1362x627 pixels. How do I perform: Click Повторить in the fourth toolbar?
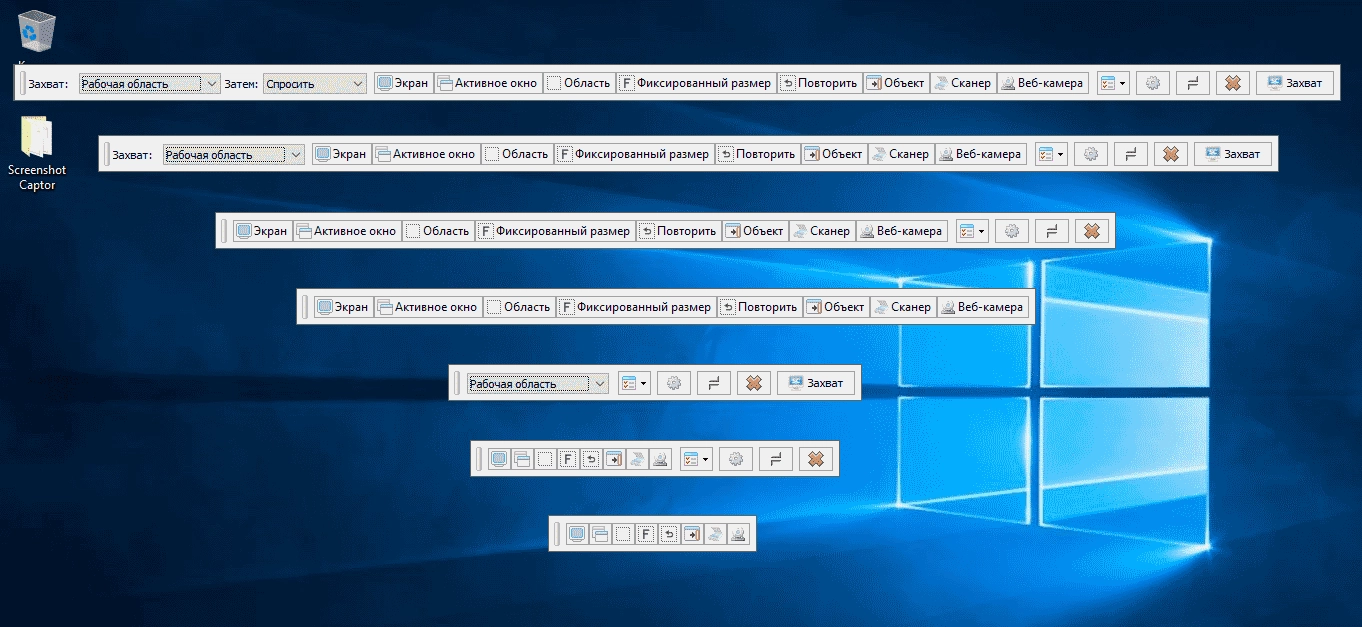tap(759, 307)
